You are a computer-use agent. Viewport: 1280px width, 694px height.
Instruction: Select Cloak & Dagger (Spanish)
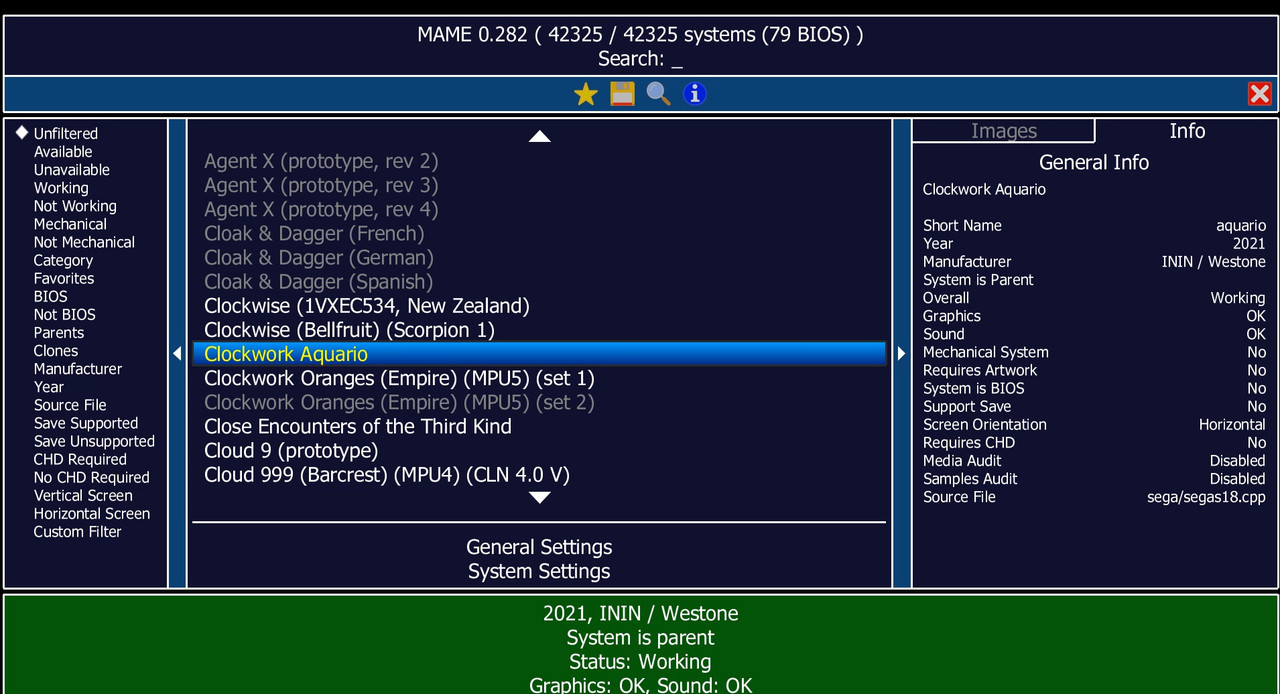539,282
